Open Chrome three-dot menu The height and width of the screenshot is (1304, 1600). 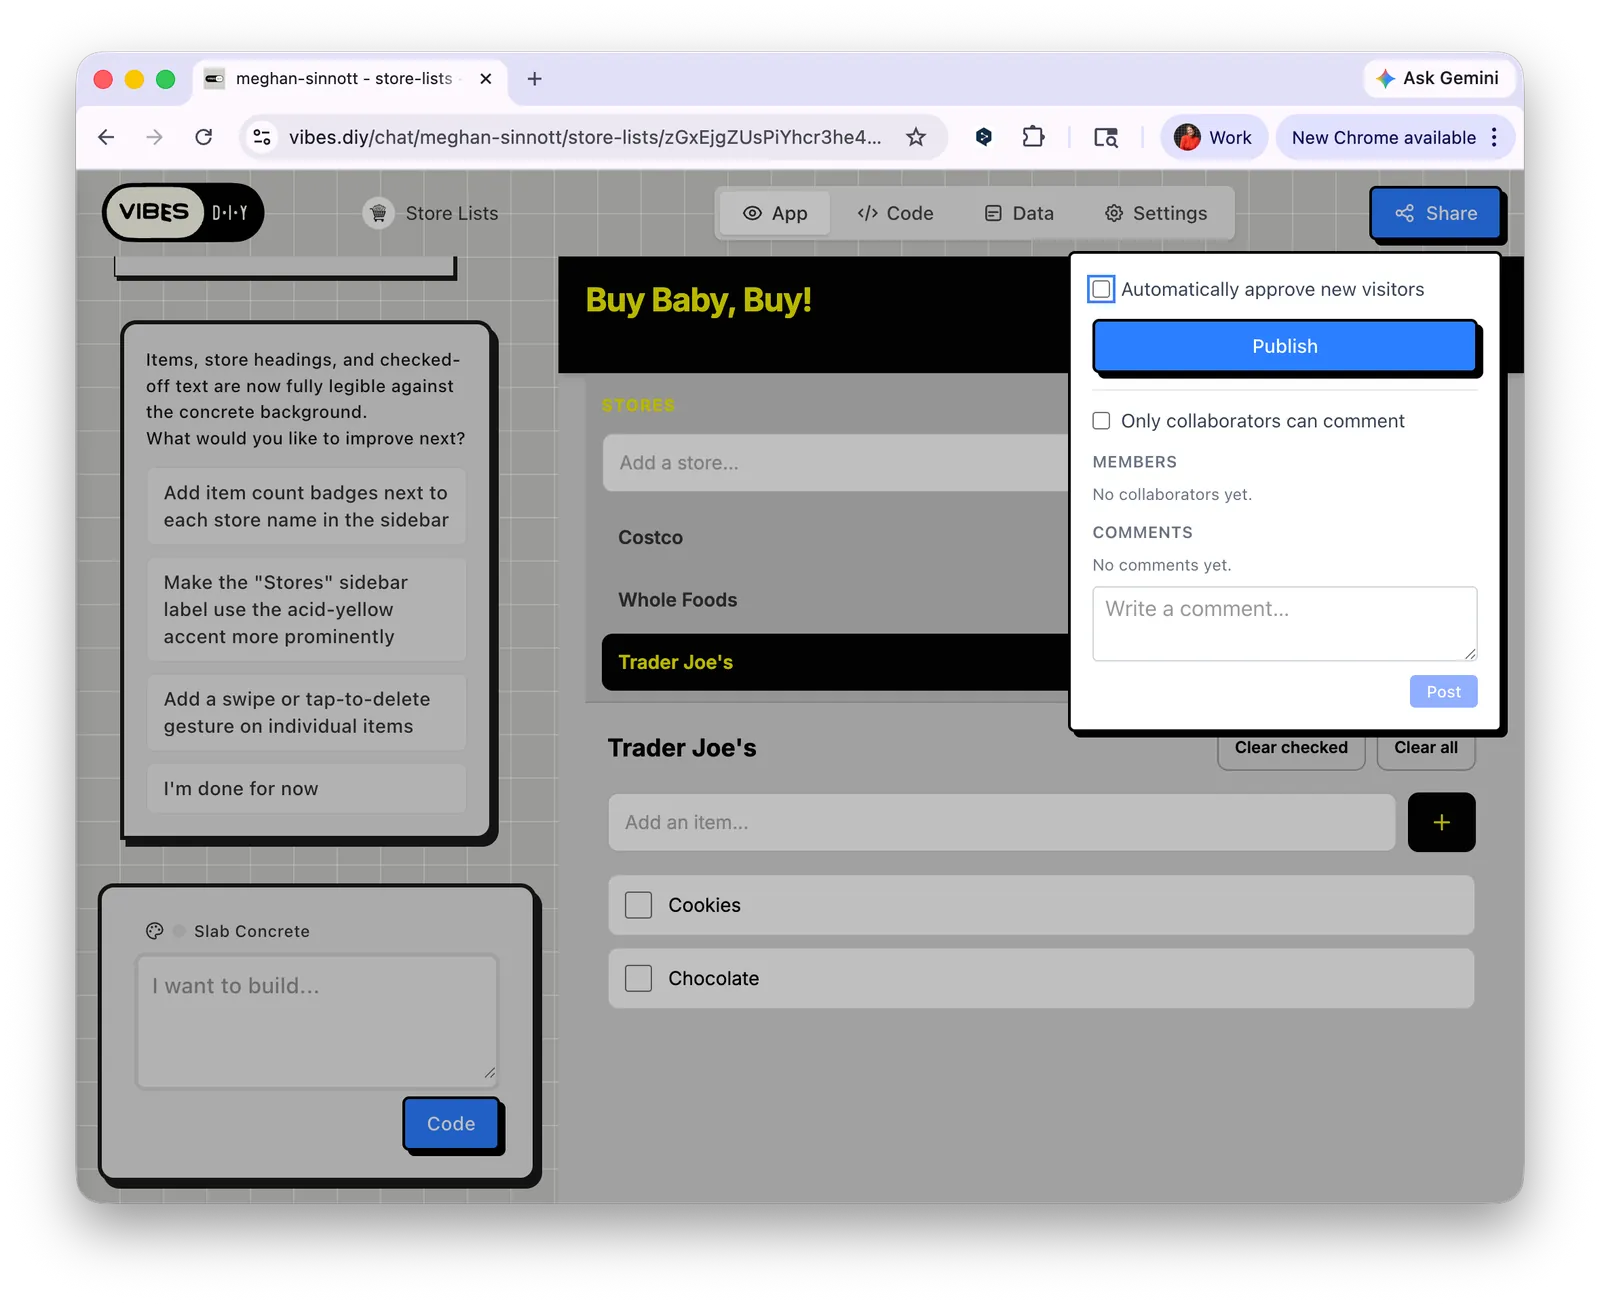click(1494, 137)
